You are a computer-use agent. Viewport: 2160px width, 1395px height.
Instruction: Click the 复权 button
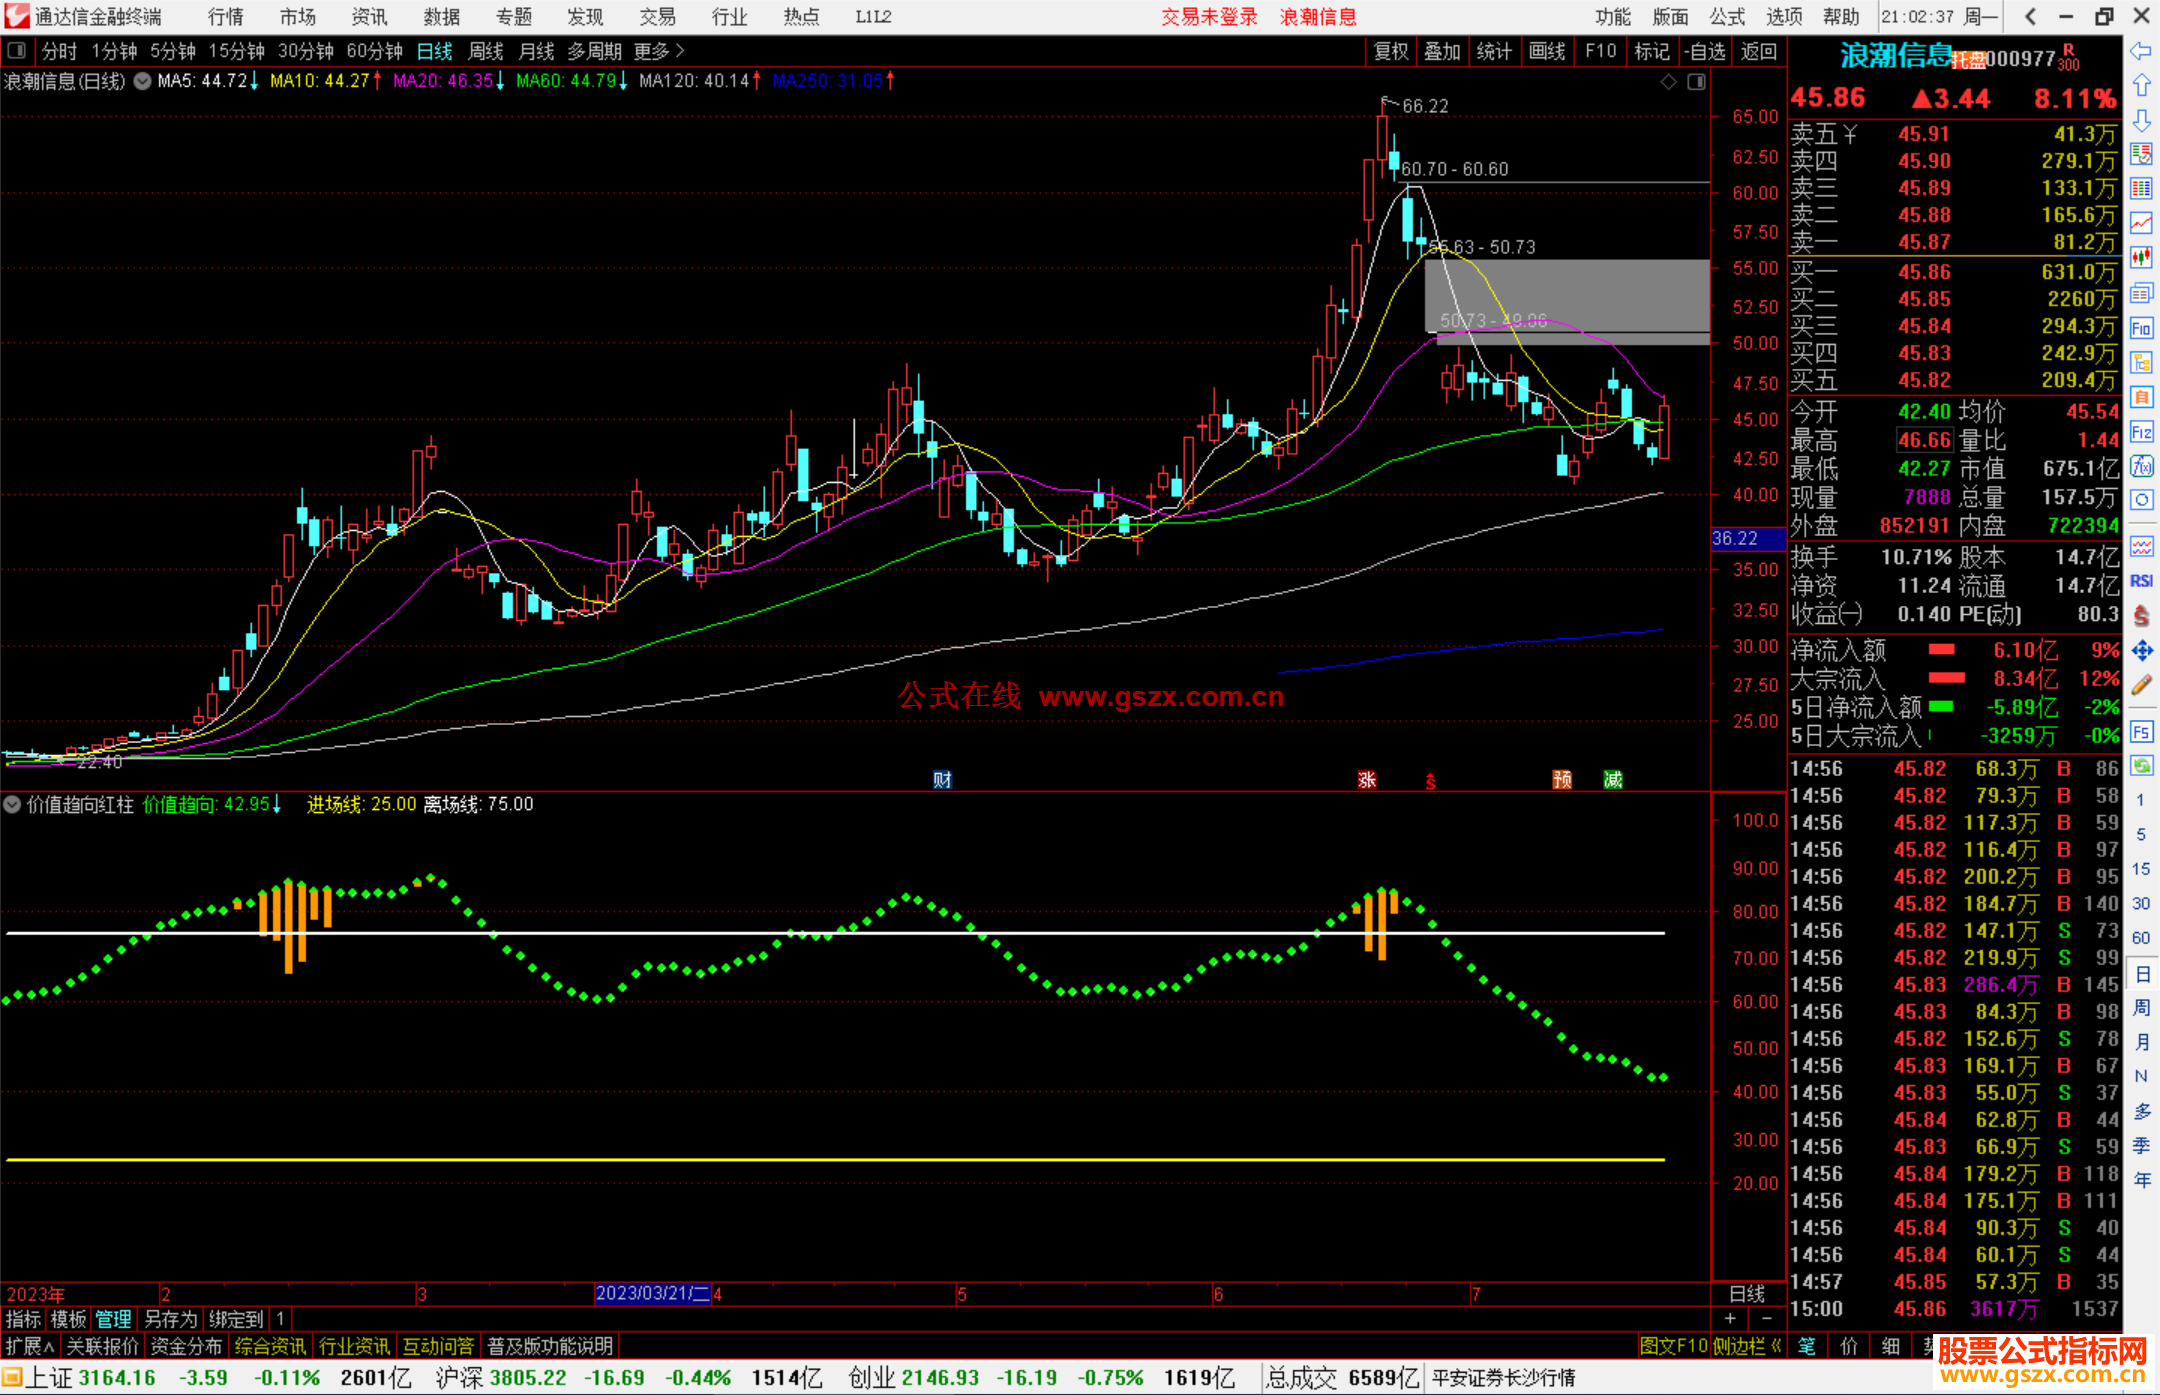click(1391, 51)
